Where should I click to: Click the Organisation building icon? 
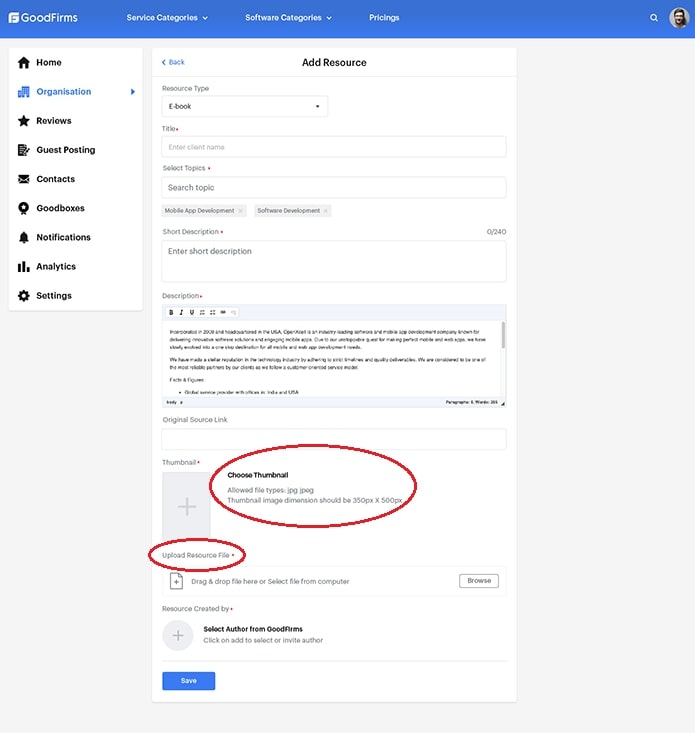point(23,92)
